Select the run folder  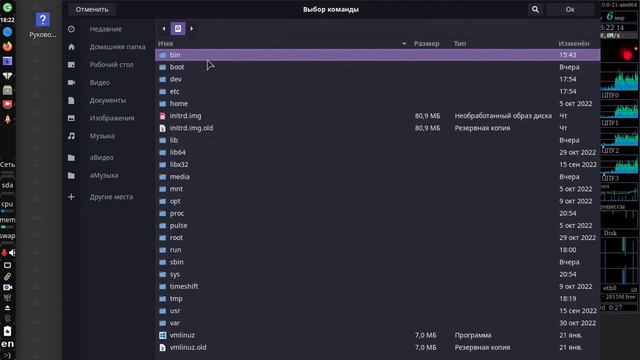378,250
